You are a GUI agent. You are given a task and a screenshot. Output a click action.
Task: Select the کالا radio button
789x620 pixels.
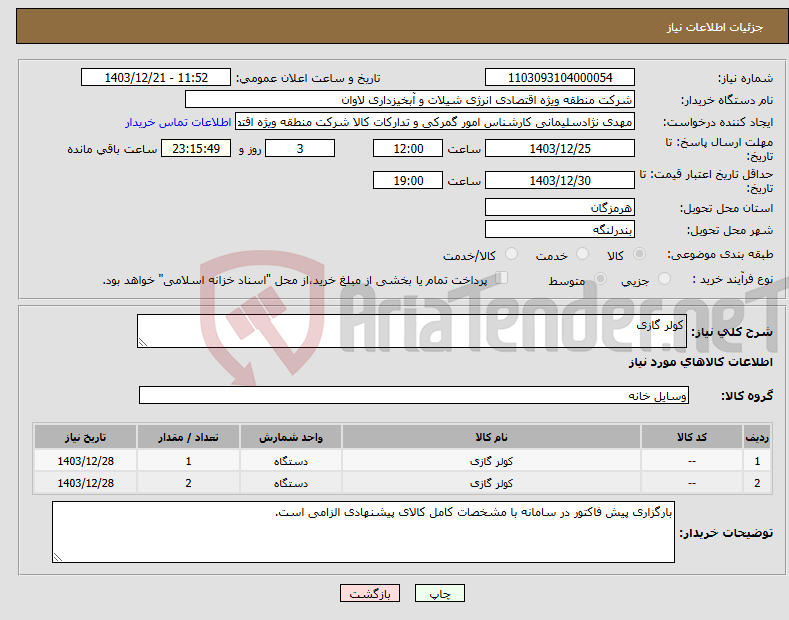coord(639,254)
